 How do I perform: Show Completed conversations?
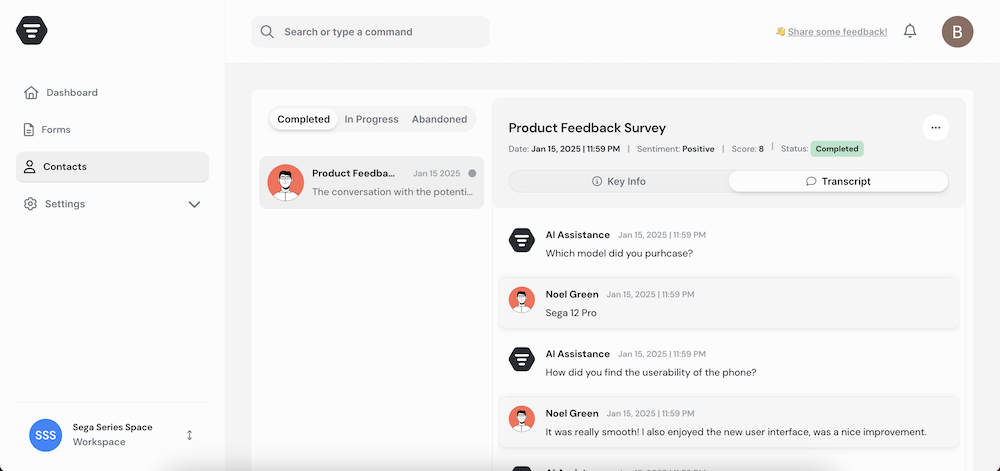(x=303, y=119)
